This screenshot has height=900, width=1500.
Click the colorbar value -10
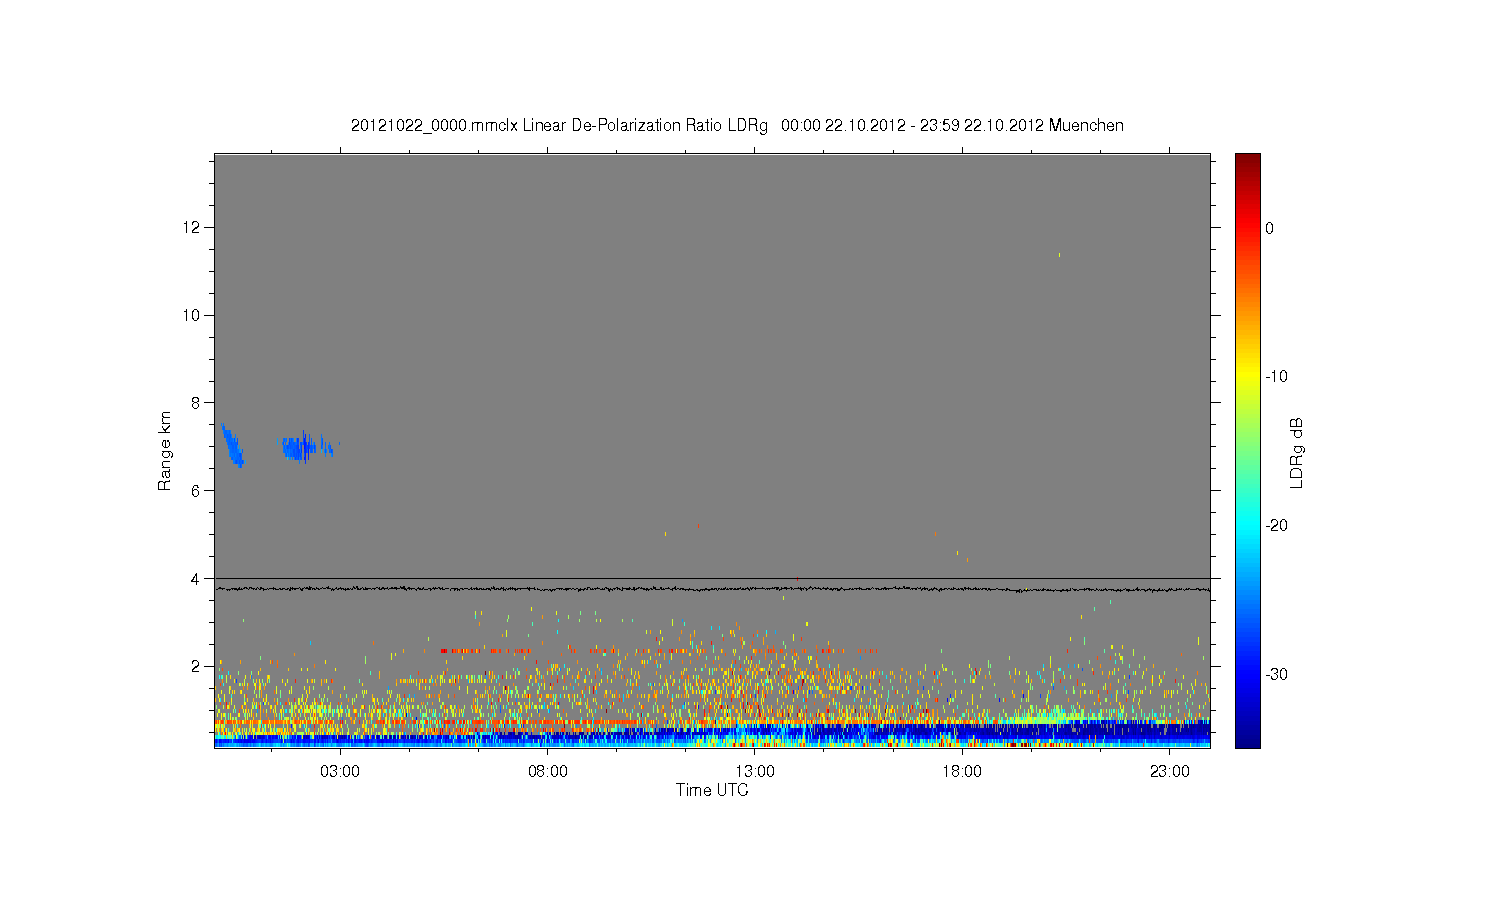pos(1276,377)
